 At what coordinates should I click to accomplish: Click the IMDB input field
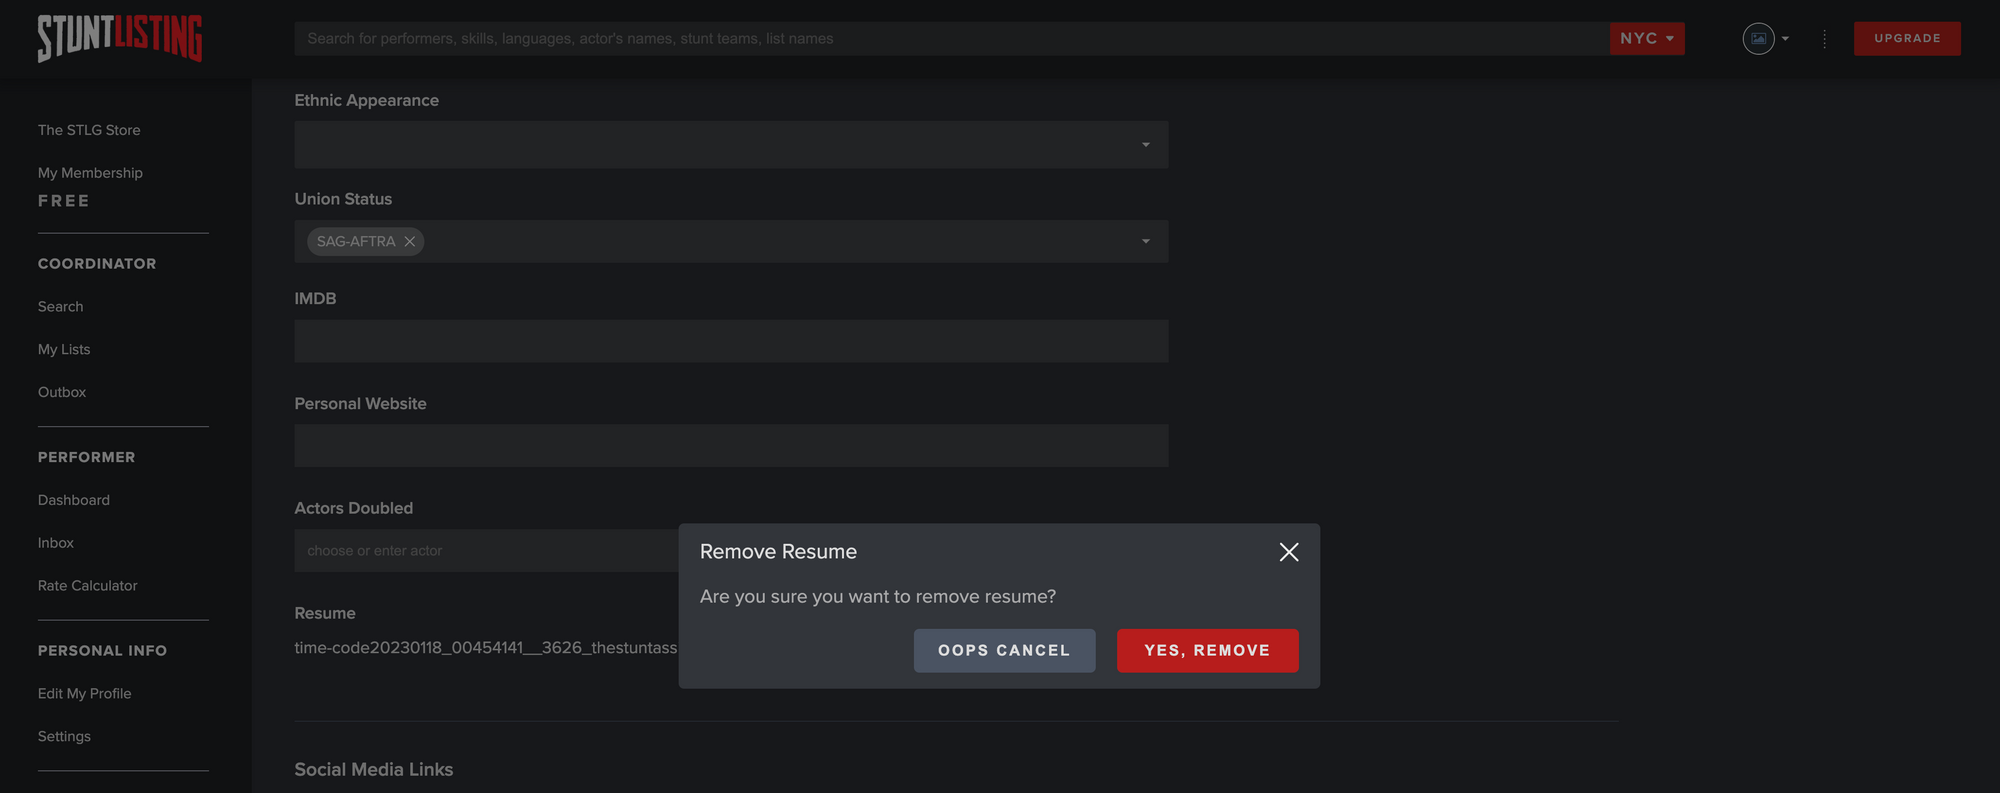pos(731,341)
